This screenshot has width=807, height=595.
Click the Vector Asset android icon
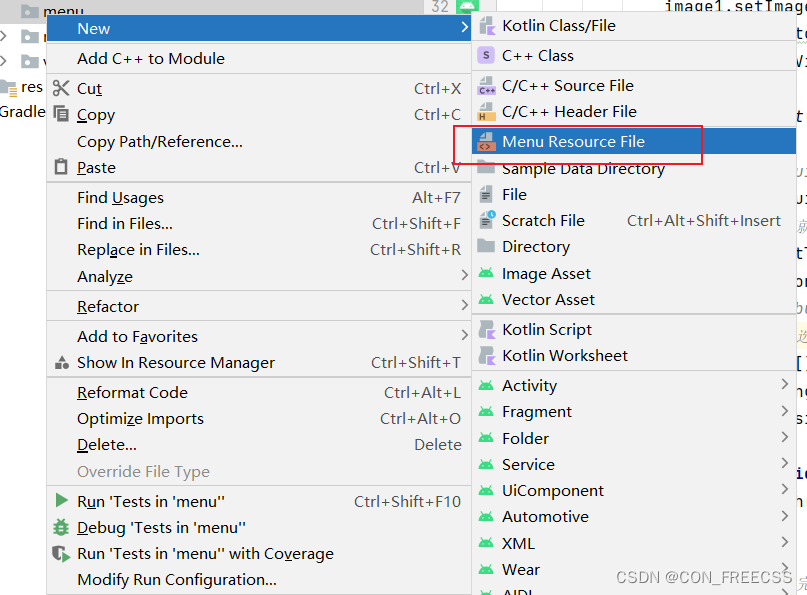point(486,299)
